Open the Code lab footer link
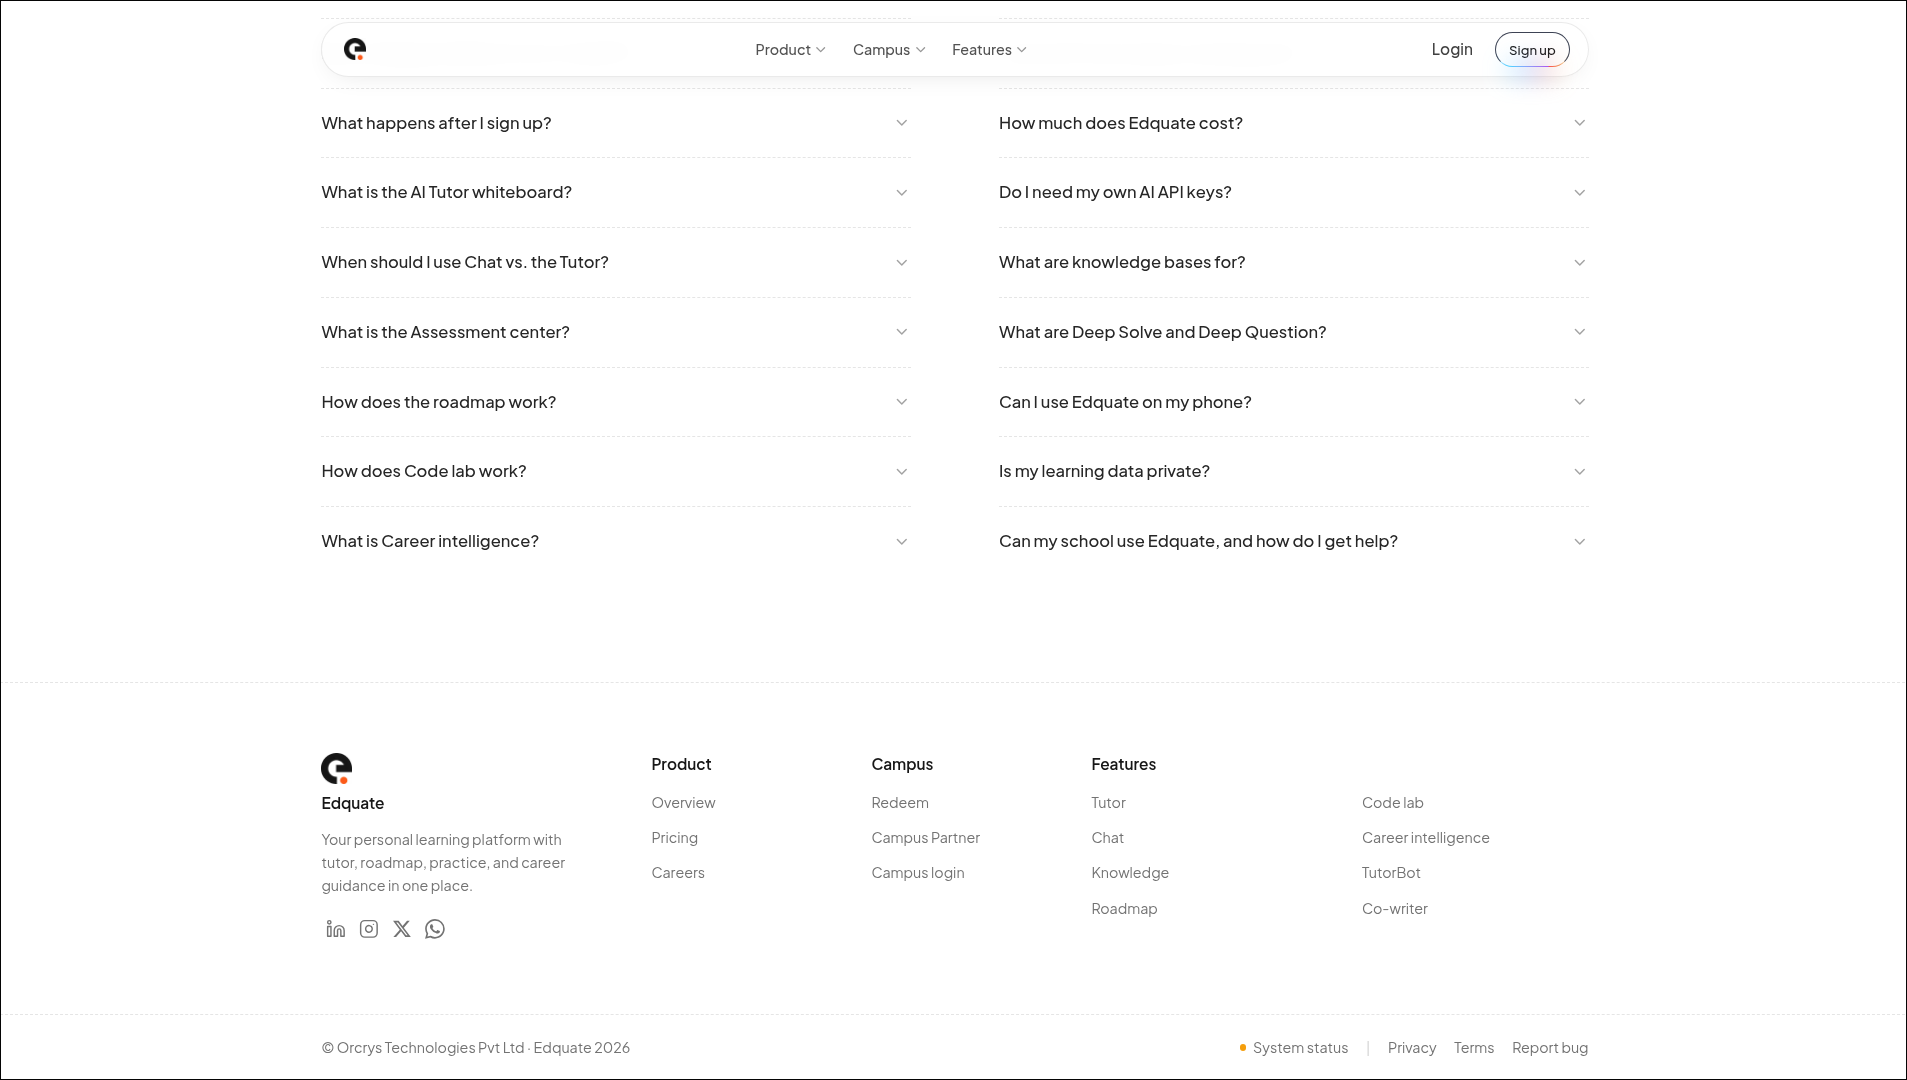Screen dimensions: 1907x1080 tap(1392, 803)
